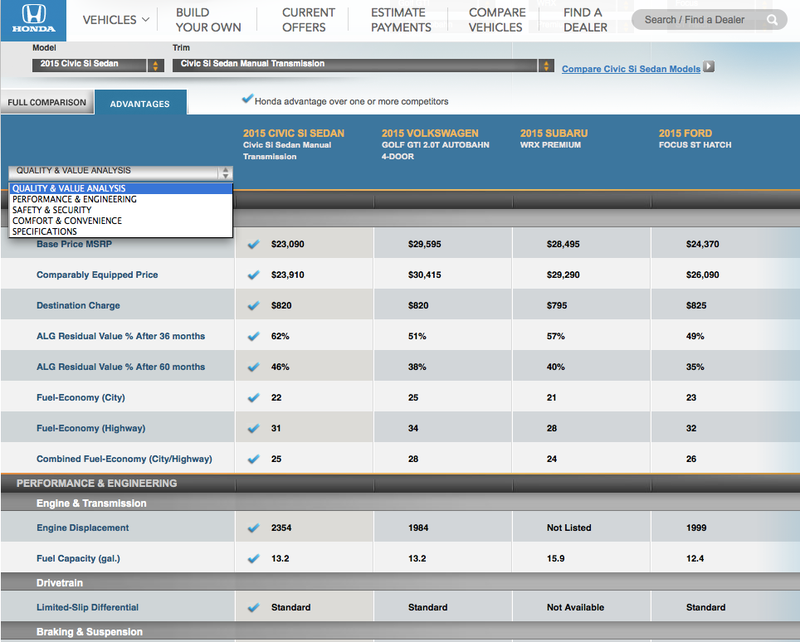Click the Not Available Subaru differential cell
The image size is (800, 642).
point(576,607)
